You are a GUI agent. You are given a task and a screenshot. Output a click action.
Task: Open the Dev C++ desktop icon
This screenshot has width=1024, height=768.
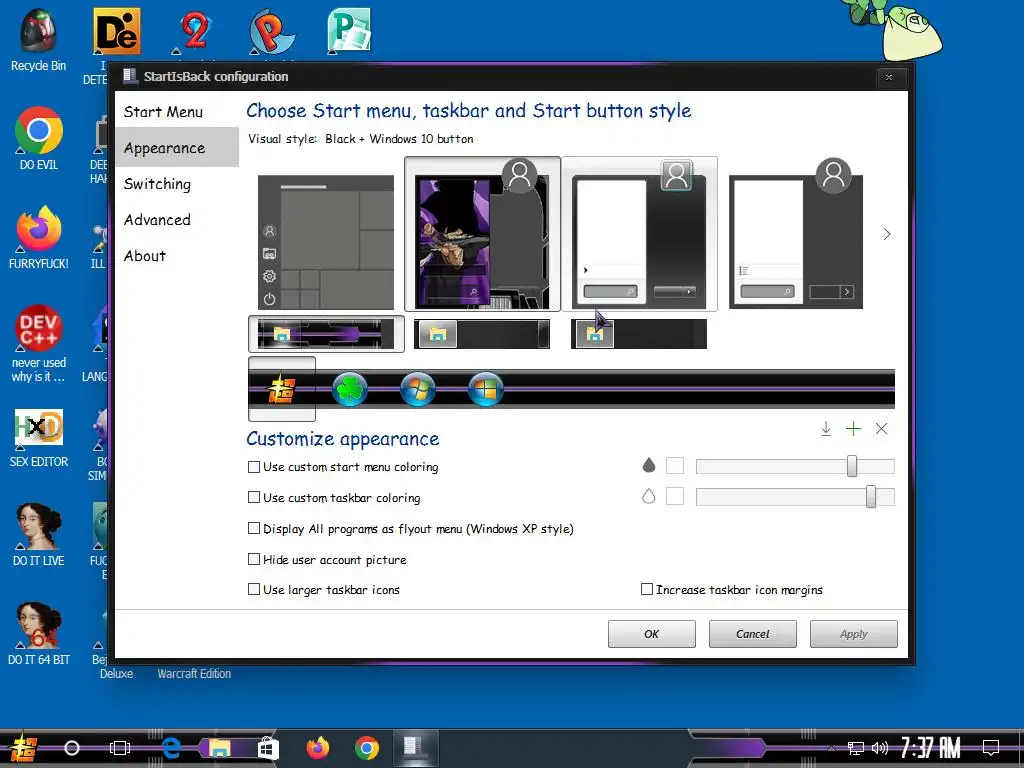(x=39, y=343)
